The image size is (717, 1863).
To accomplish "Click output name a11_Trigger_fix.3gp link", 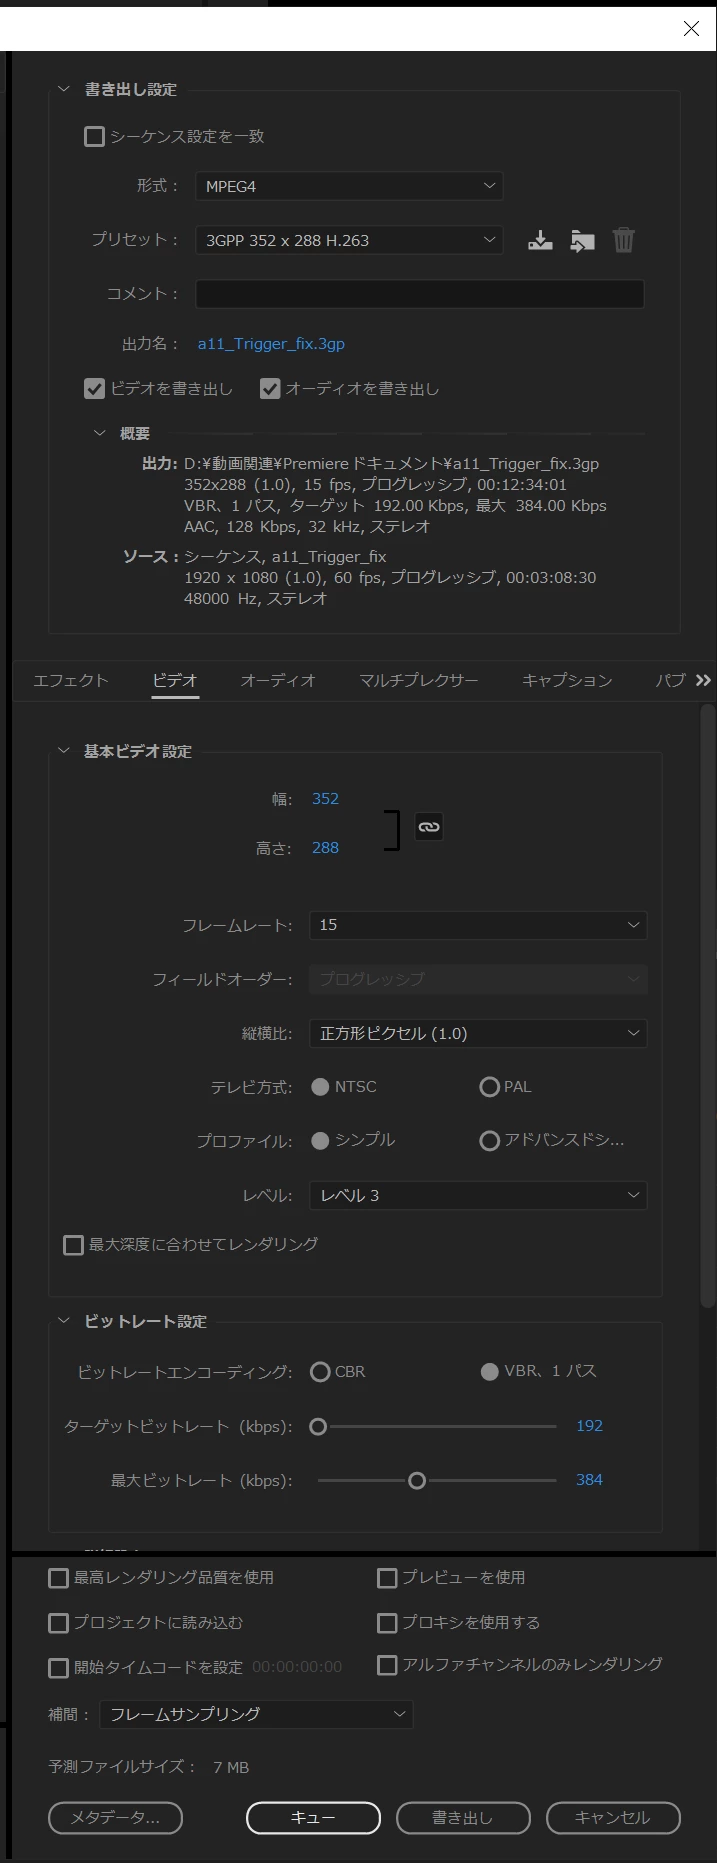I will [x=271, y=344].
